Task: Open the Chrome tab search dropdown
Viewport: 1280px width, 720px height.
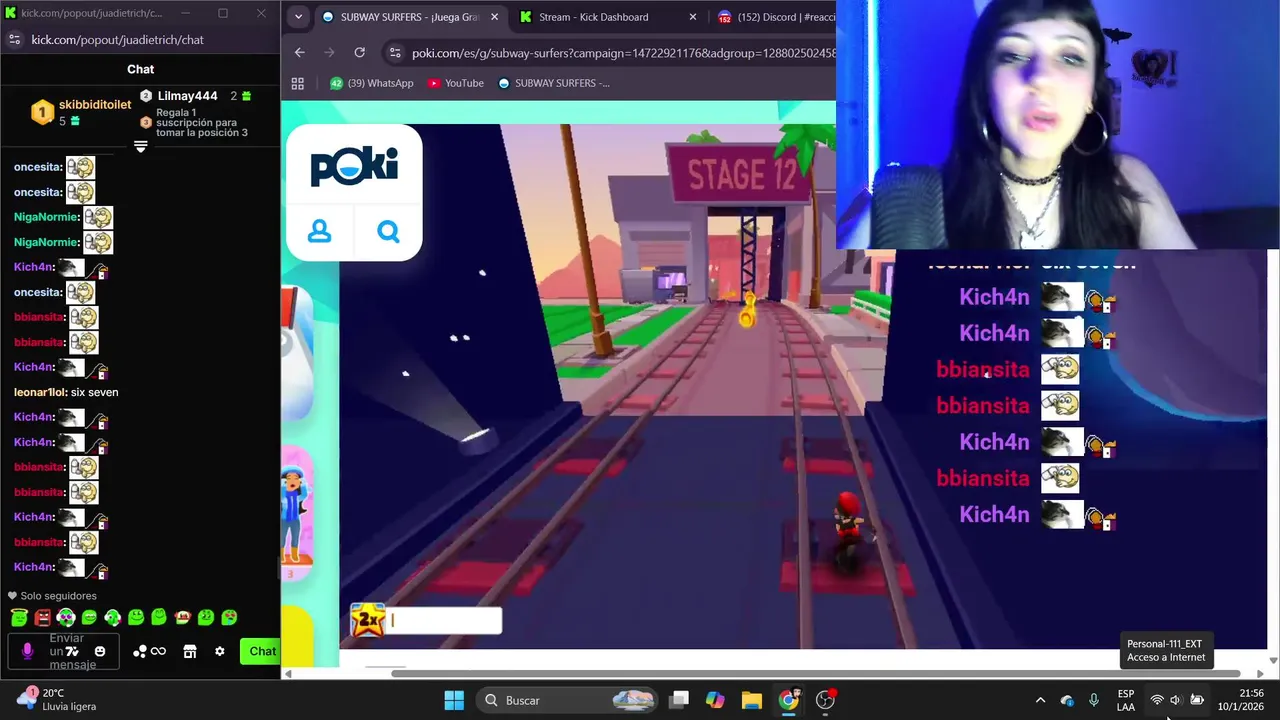Action: (298, 17)
